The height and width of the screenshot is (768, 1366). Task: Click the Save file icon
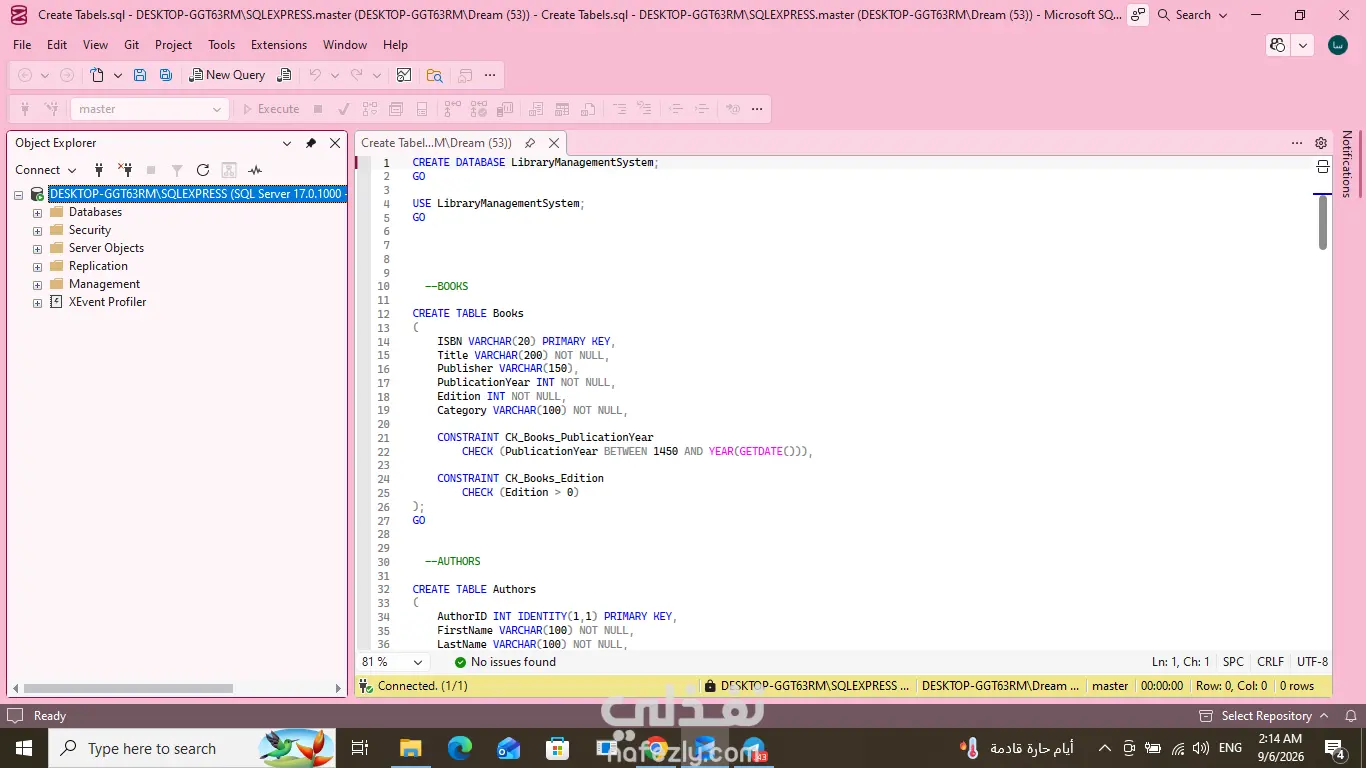pyautogui.click(x=140, y=75)
